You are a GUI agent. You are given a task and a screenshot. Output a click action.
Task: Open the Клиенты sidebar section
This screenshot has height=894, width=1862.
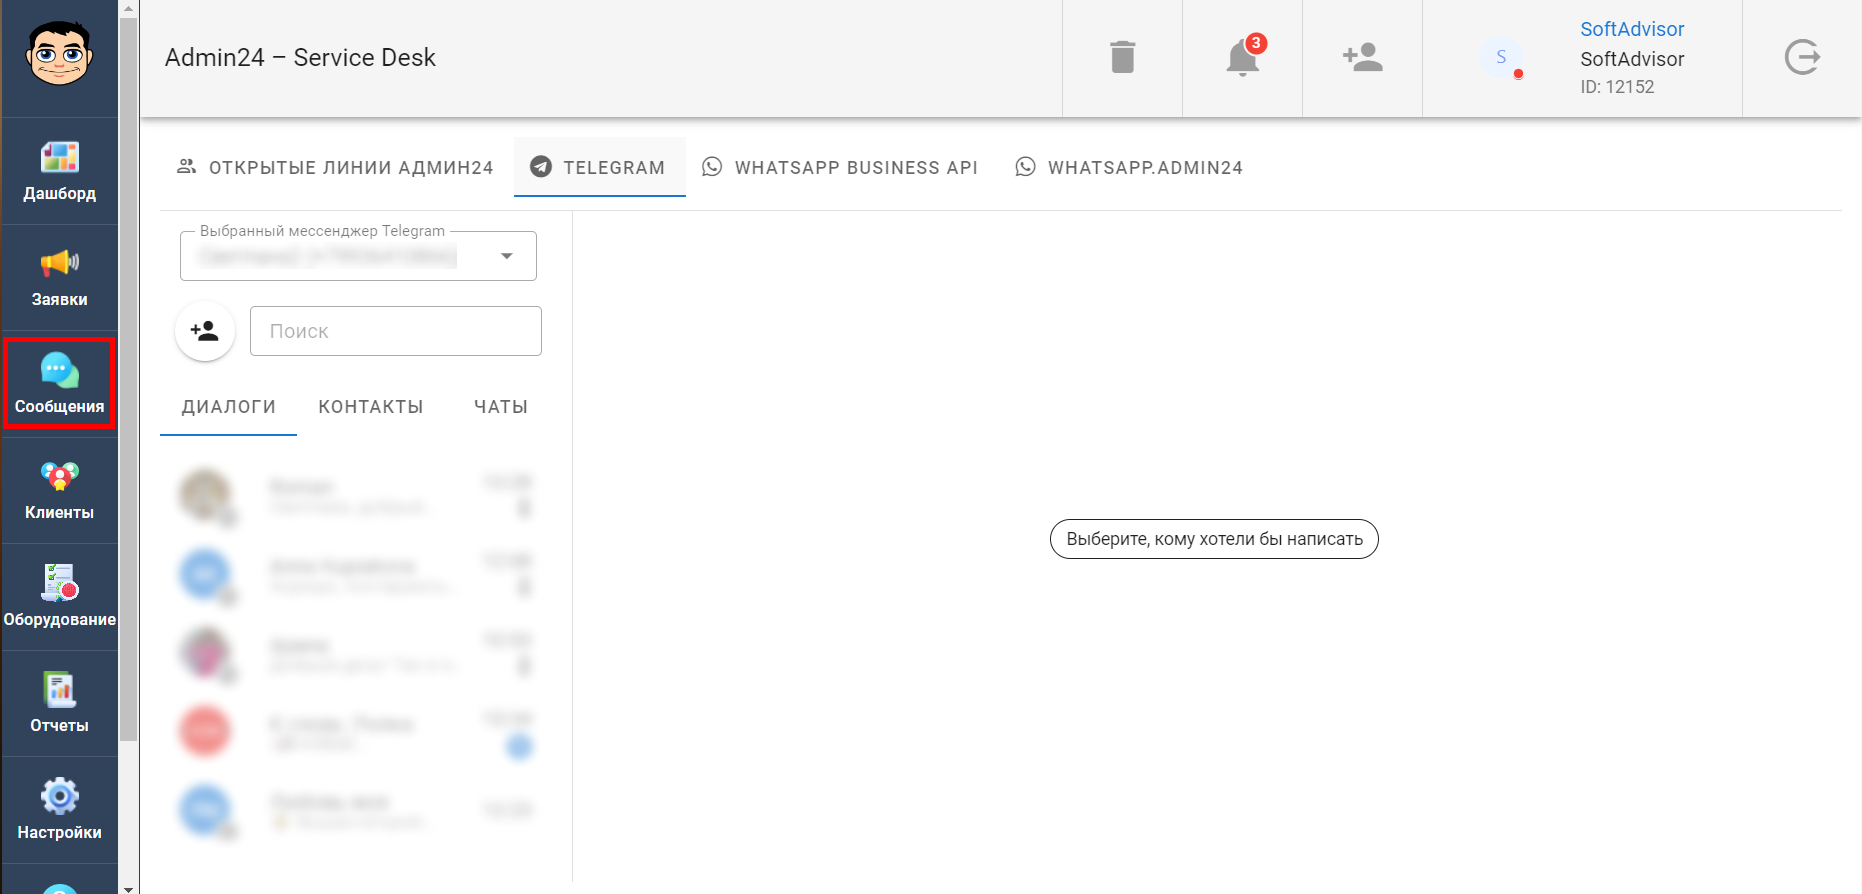59,491
